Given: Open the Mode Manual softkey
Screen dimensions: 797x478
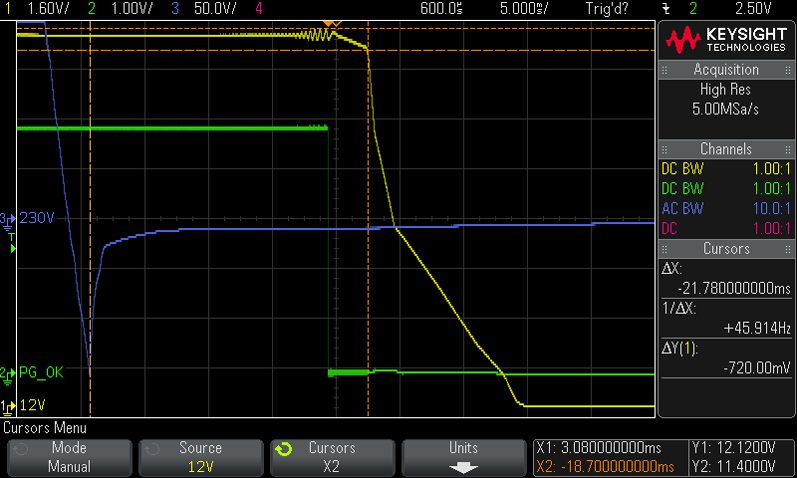Looking at the screenshot, I should click(x=70, y=458).
